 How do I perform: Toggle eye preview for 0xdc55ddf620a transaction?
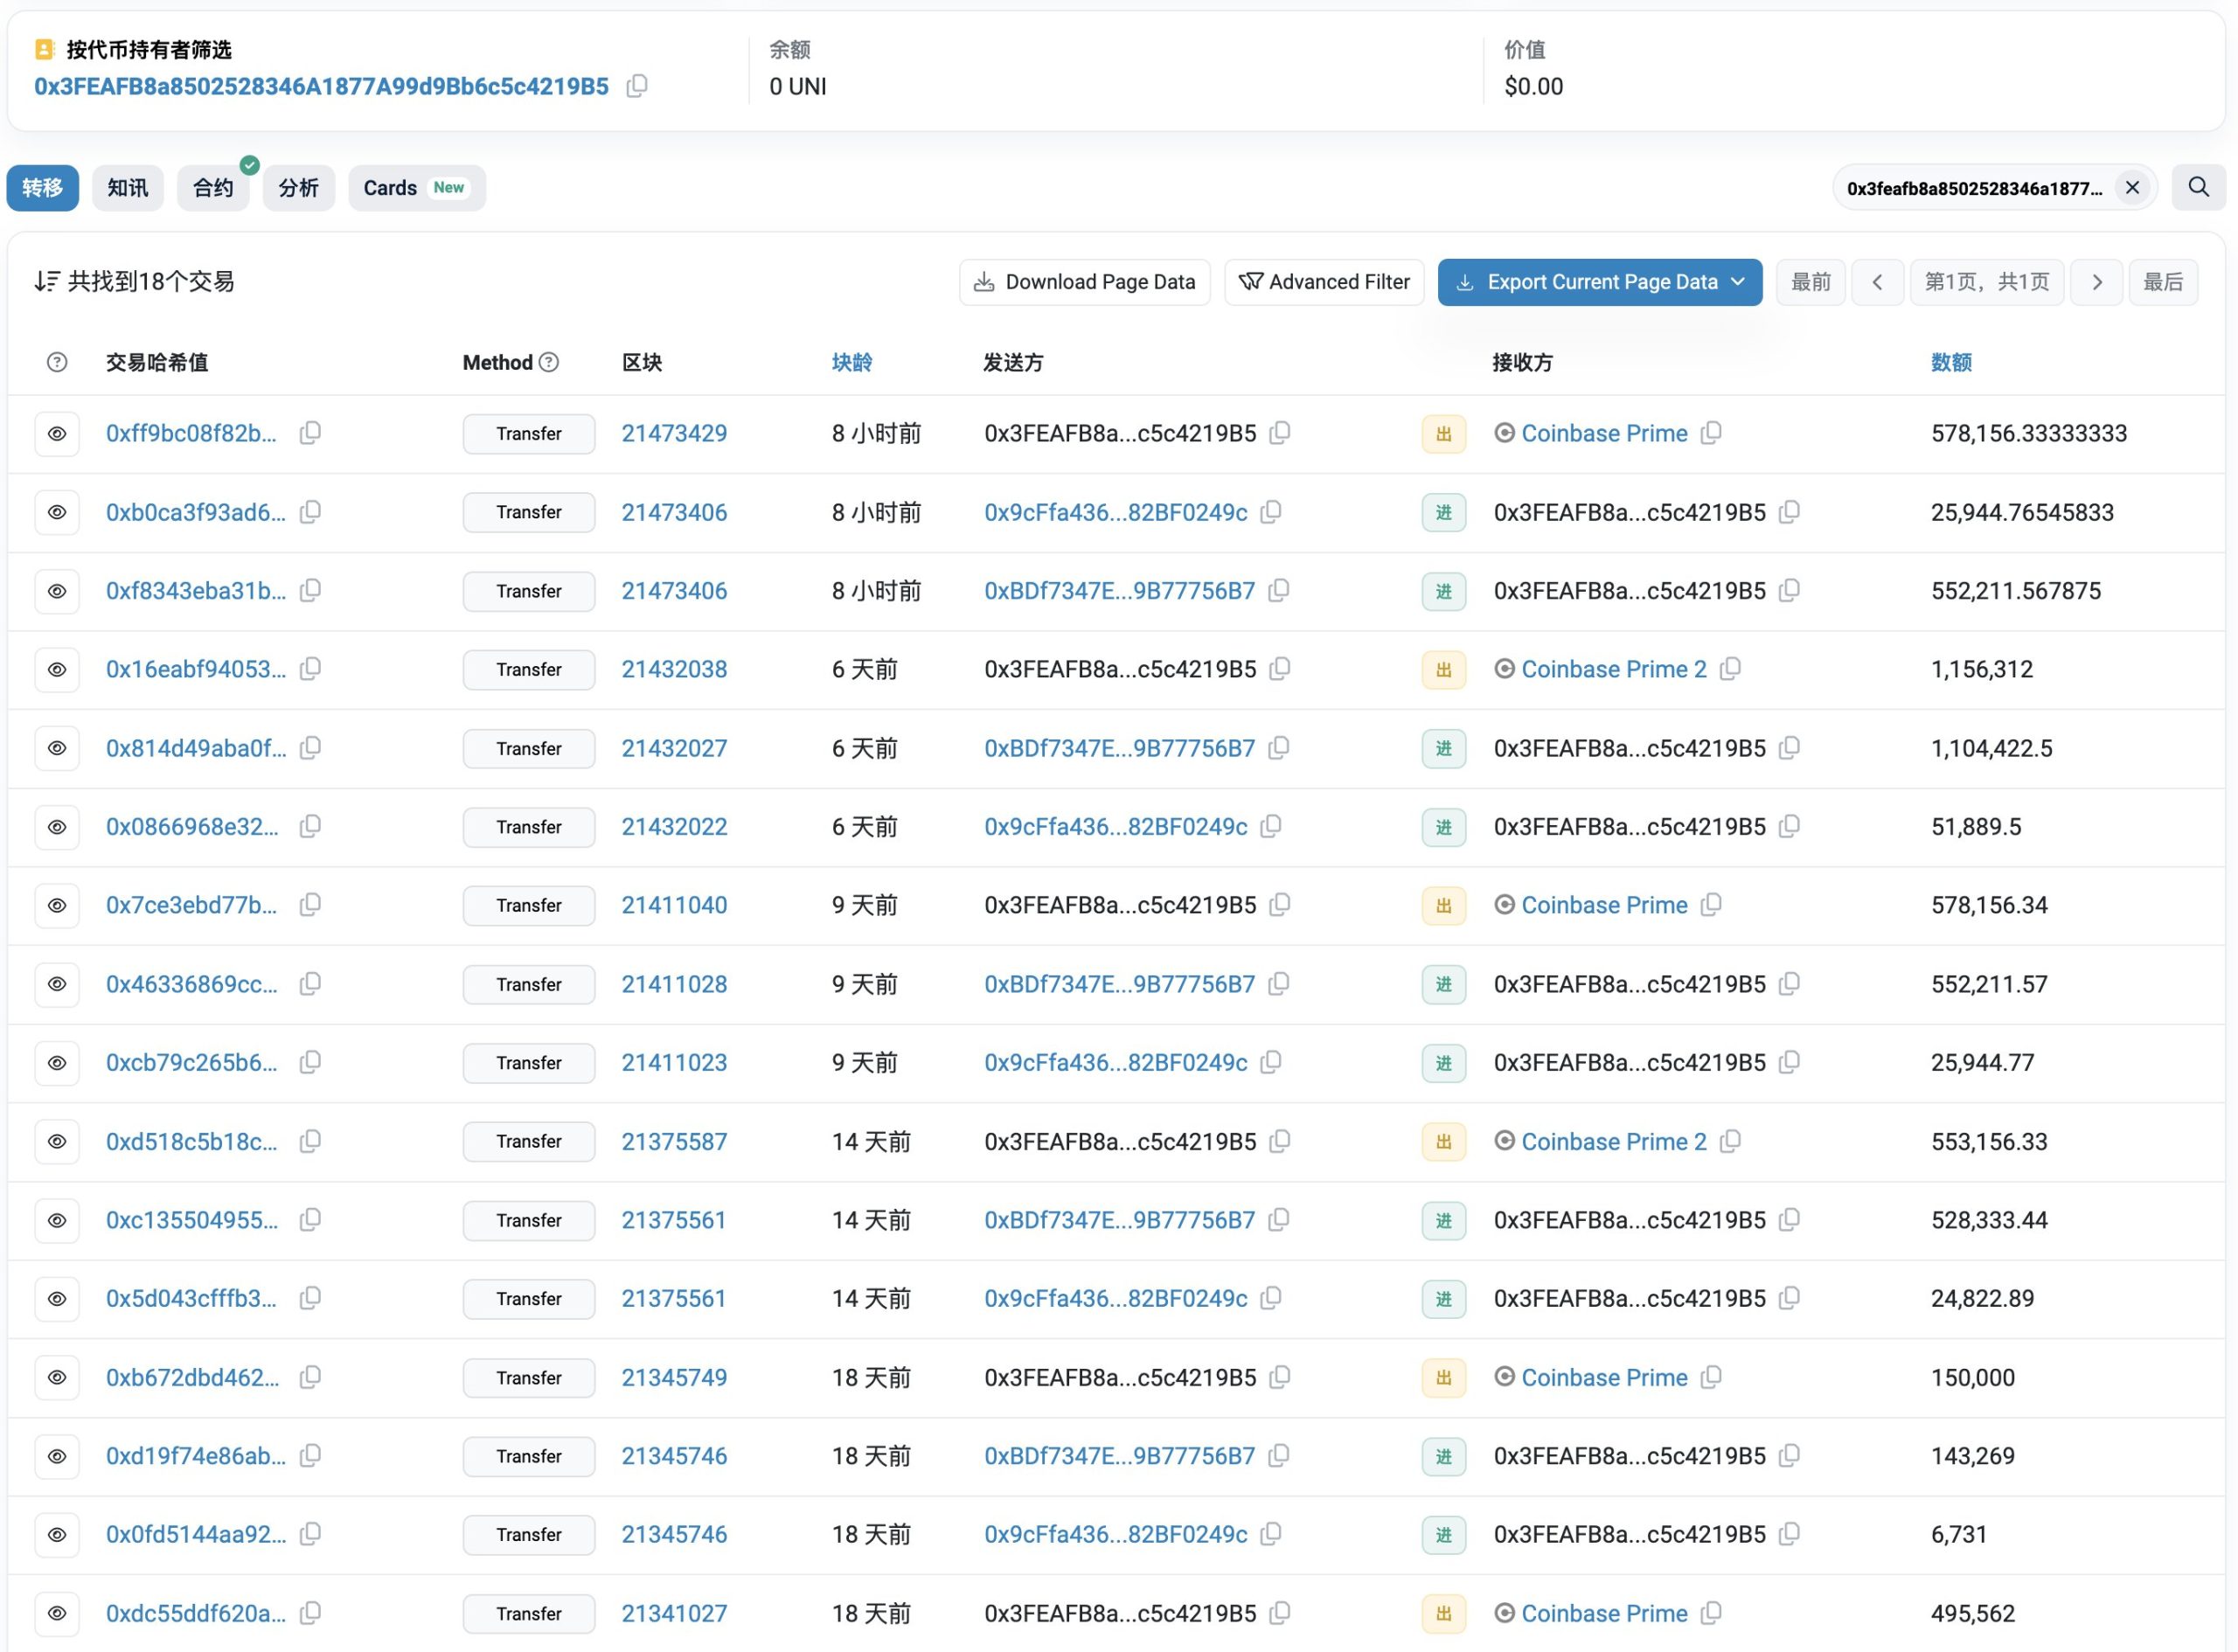pyautogui.click(x=57, y=1613)
